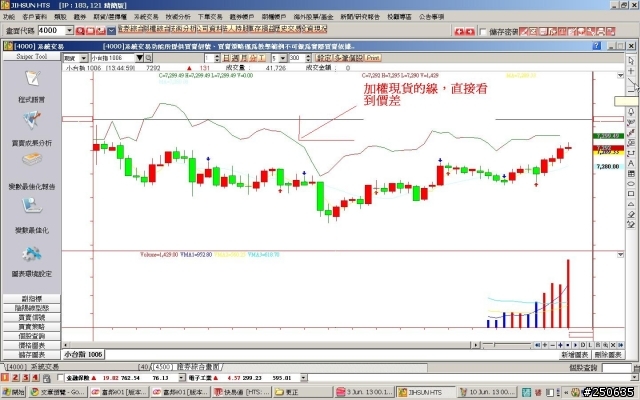Select the arrow pointer tool in right toolbar
Viewport: 640px width, 400px height.
(631, 61)
